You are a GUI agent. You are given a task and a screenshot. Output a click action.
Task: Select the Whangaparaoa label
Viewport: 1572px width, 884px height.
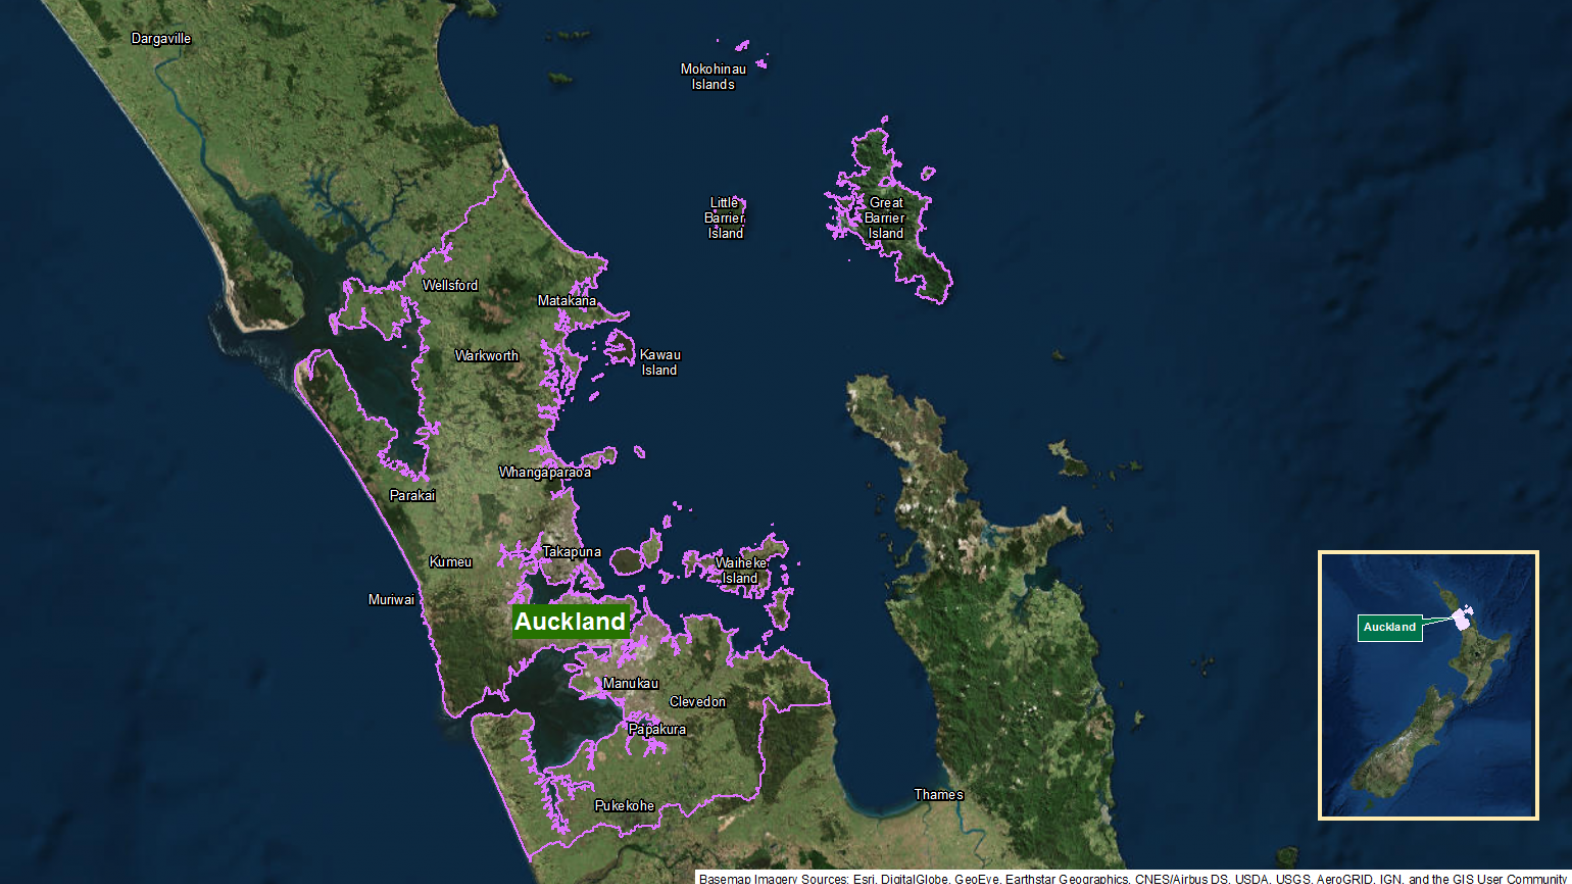pos(545,473)
